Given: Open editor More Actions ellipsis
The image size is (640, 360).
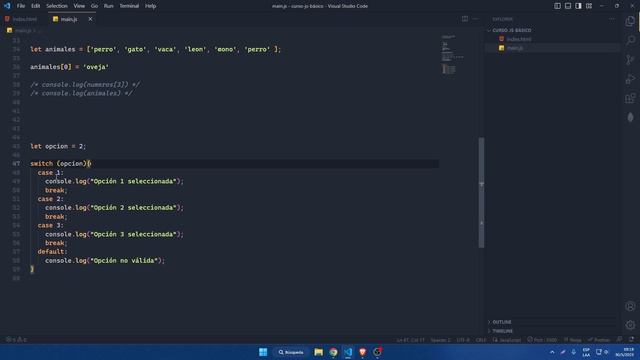Looking at the screenshot, I should (x=475, y=19).
